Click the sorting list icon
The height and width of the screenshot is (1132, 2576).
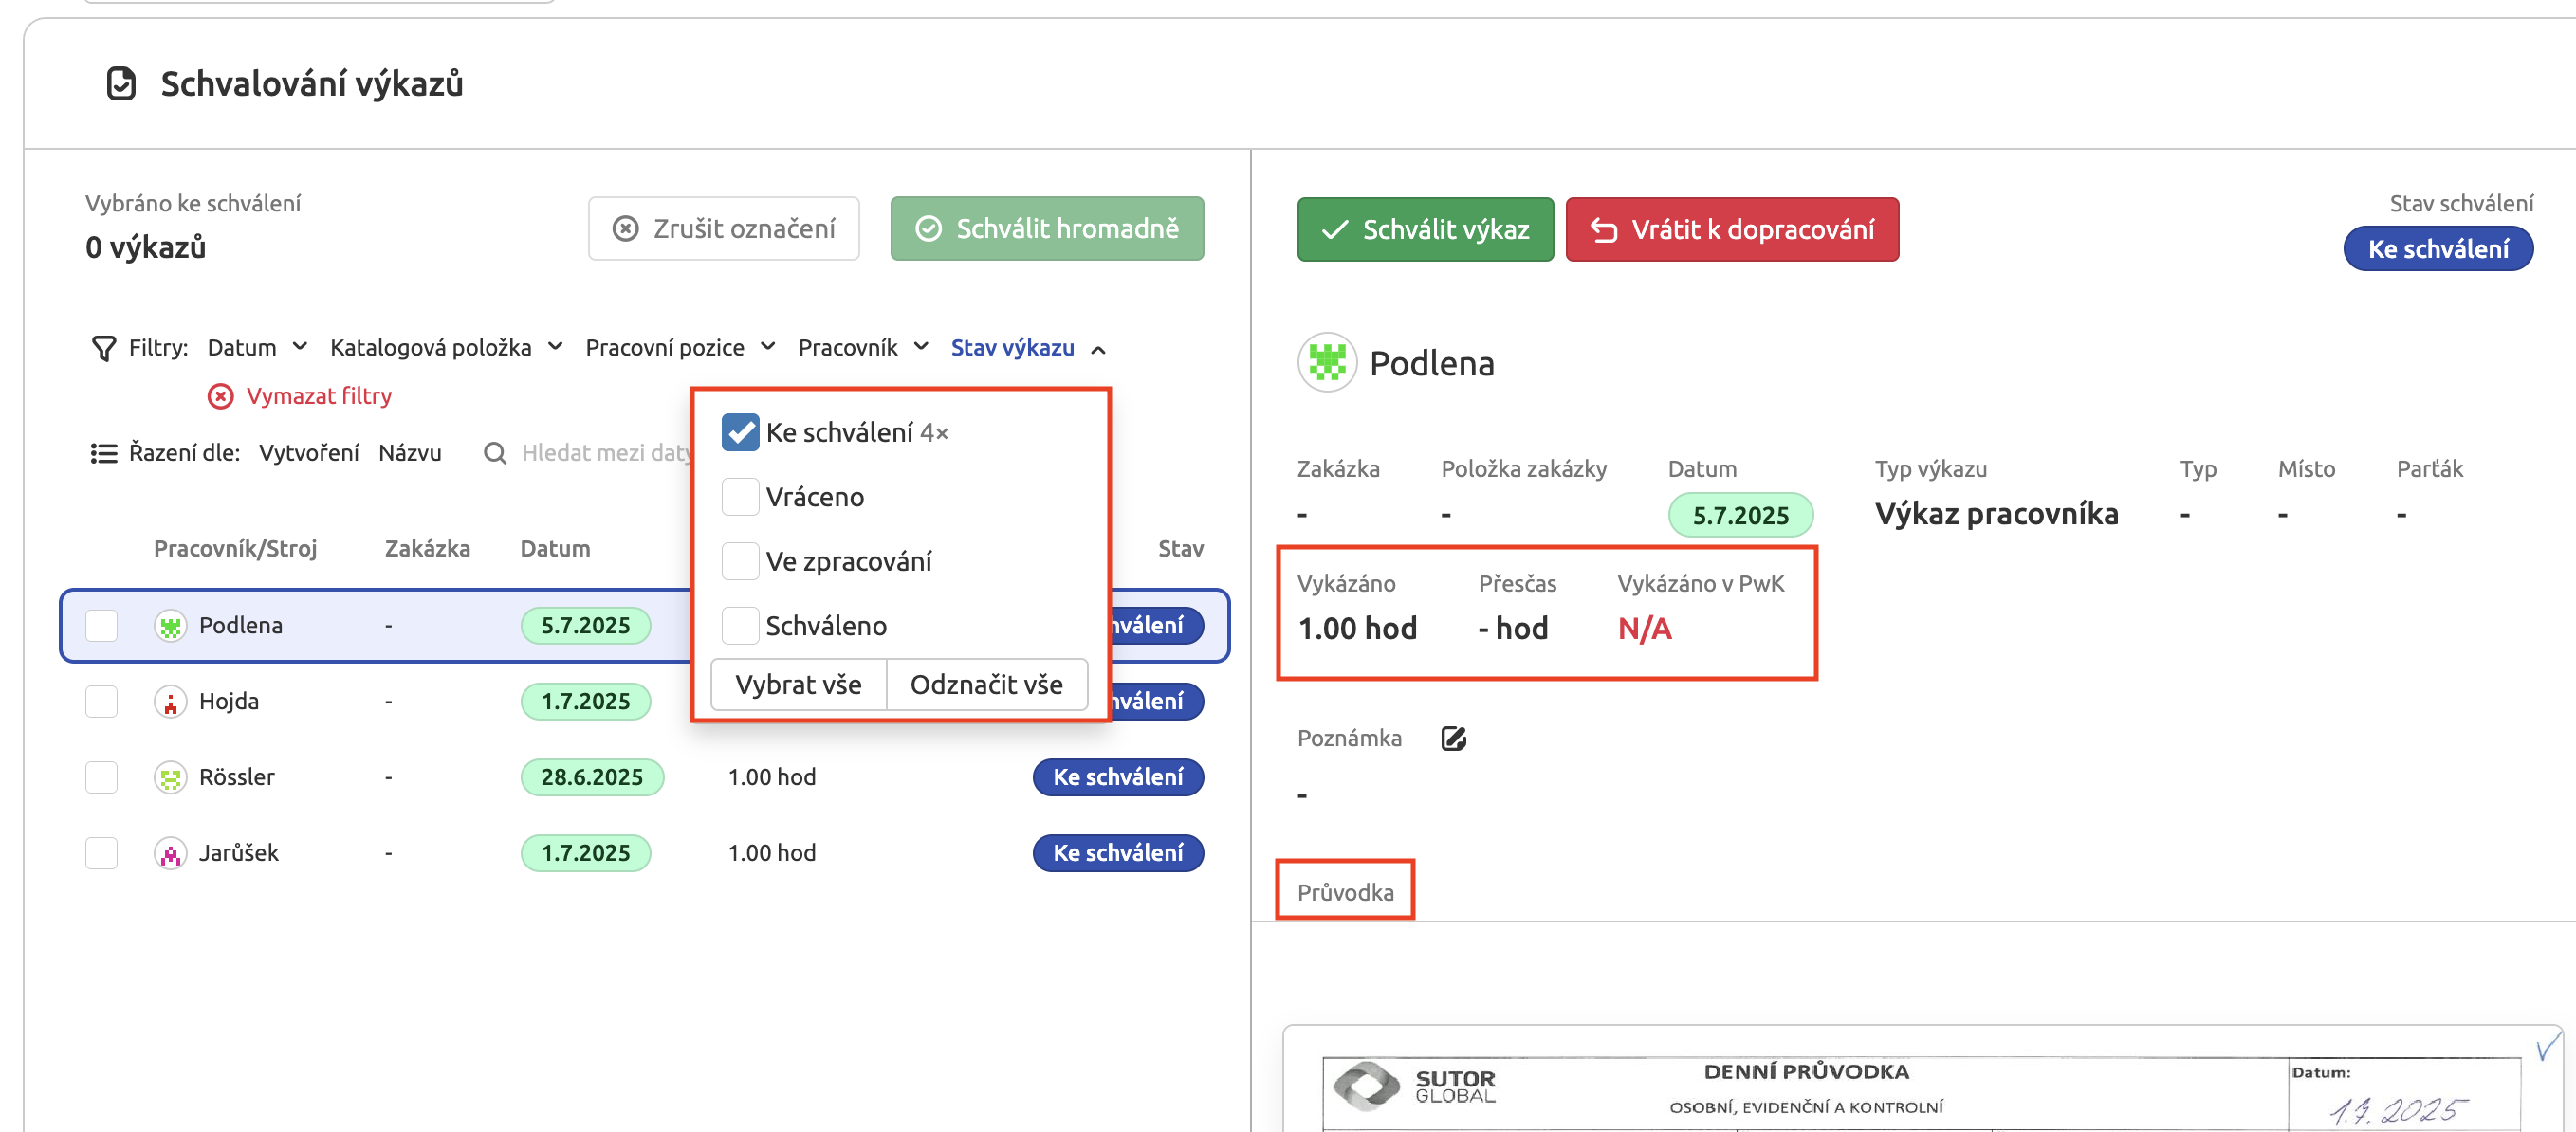pos(103,453)
